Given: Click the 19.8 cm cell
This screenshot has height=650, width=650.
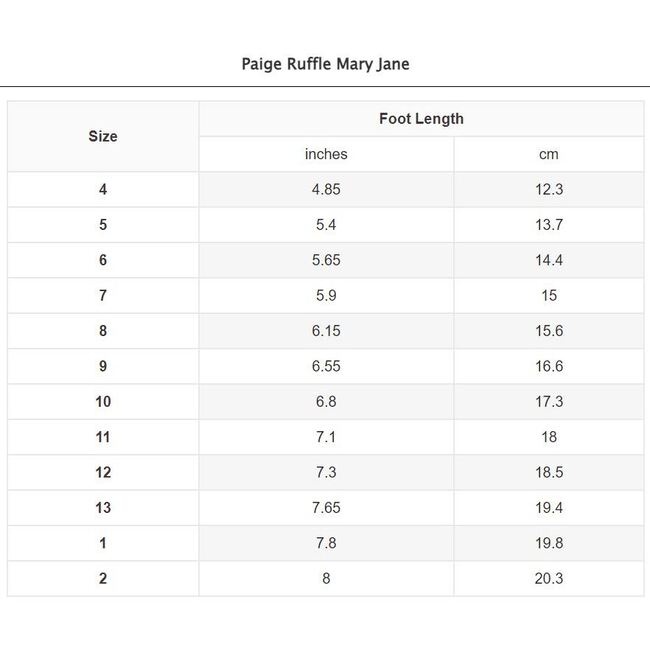Looking at the screenshot, I should [x=549, y=543].
